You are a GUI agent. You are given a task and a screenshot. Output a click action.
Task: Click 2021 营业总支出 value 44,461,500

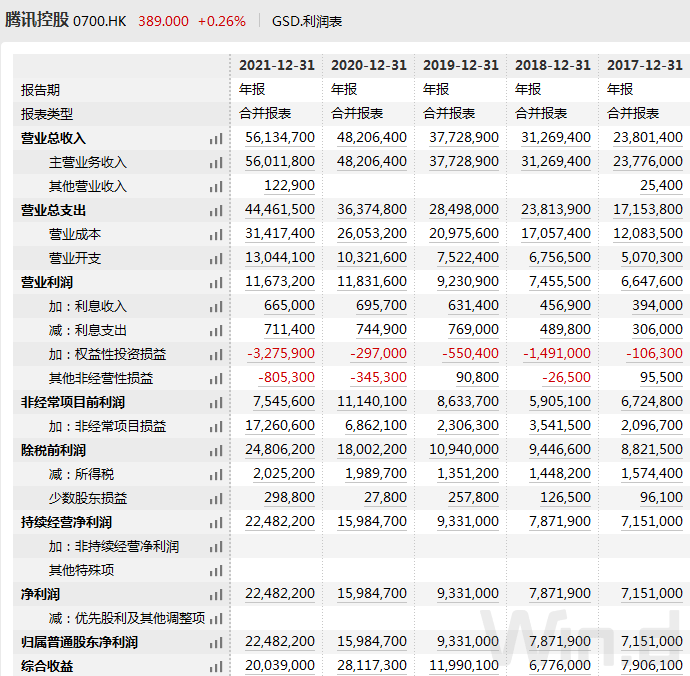coord(280,209)
